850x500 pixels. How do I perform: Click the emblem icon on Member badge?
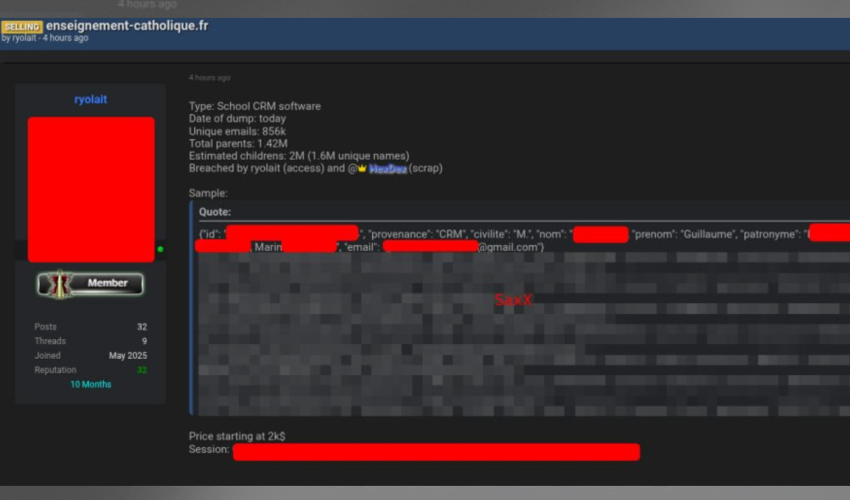coord(56,284)
